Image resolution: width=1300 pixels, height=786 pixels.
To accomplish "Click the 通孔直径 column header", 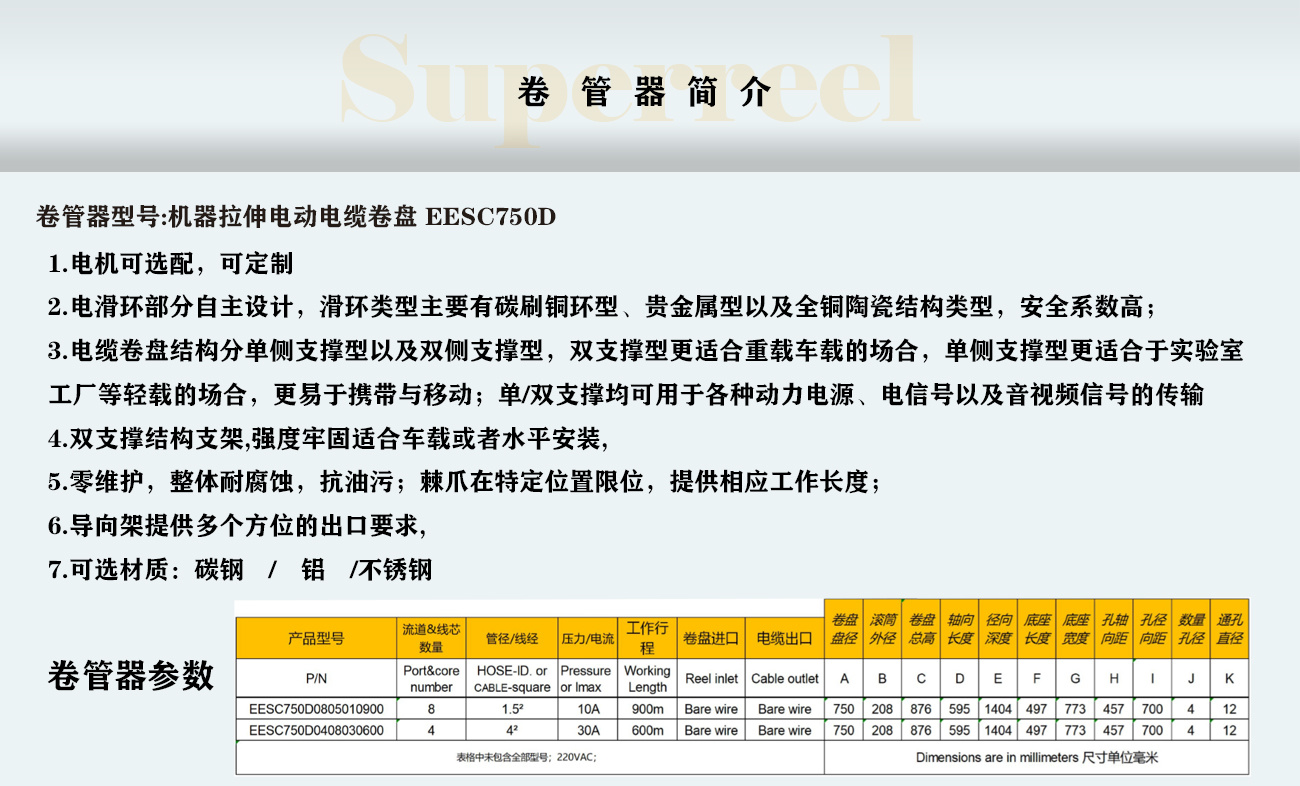I will 1230,629.
